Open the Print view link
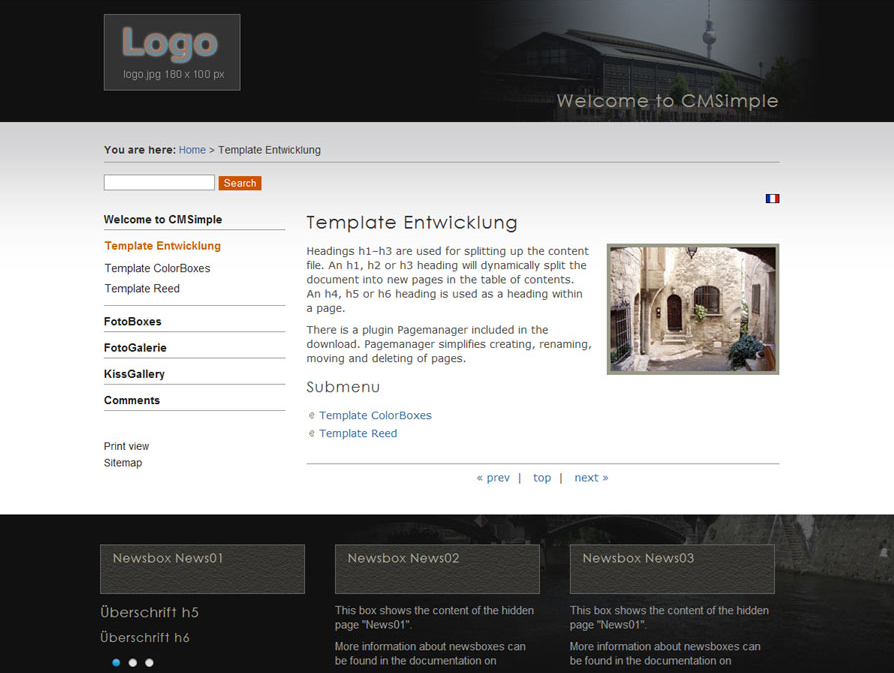The width and height of the screenshot is (894, 673). point(126,446)
